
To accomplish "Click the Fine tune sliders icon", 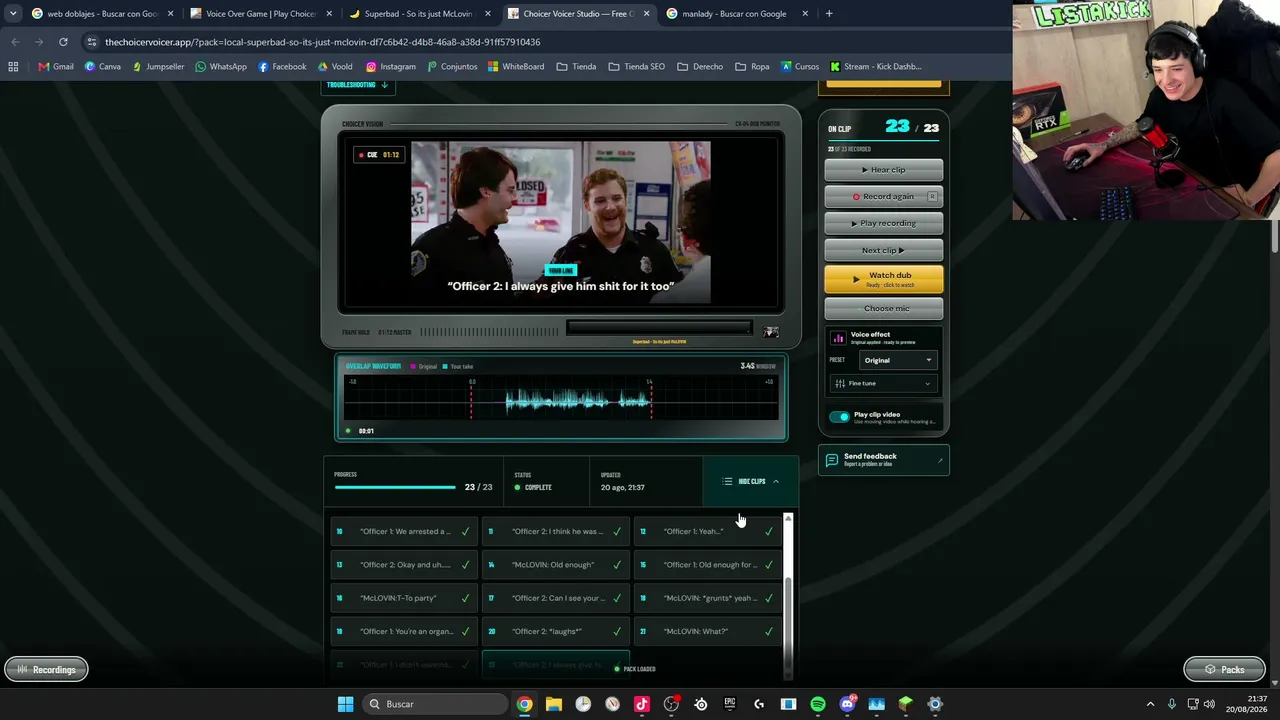I will (840, 384).
